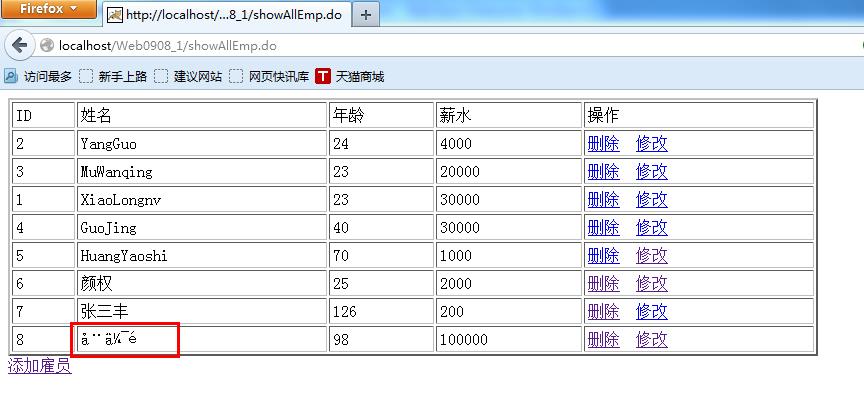This screenshot has width=864, height=406.
Task: Delete employee 张三丰 via 删除
Action: point(603,312)
